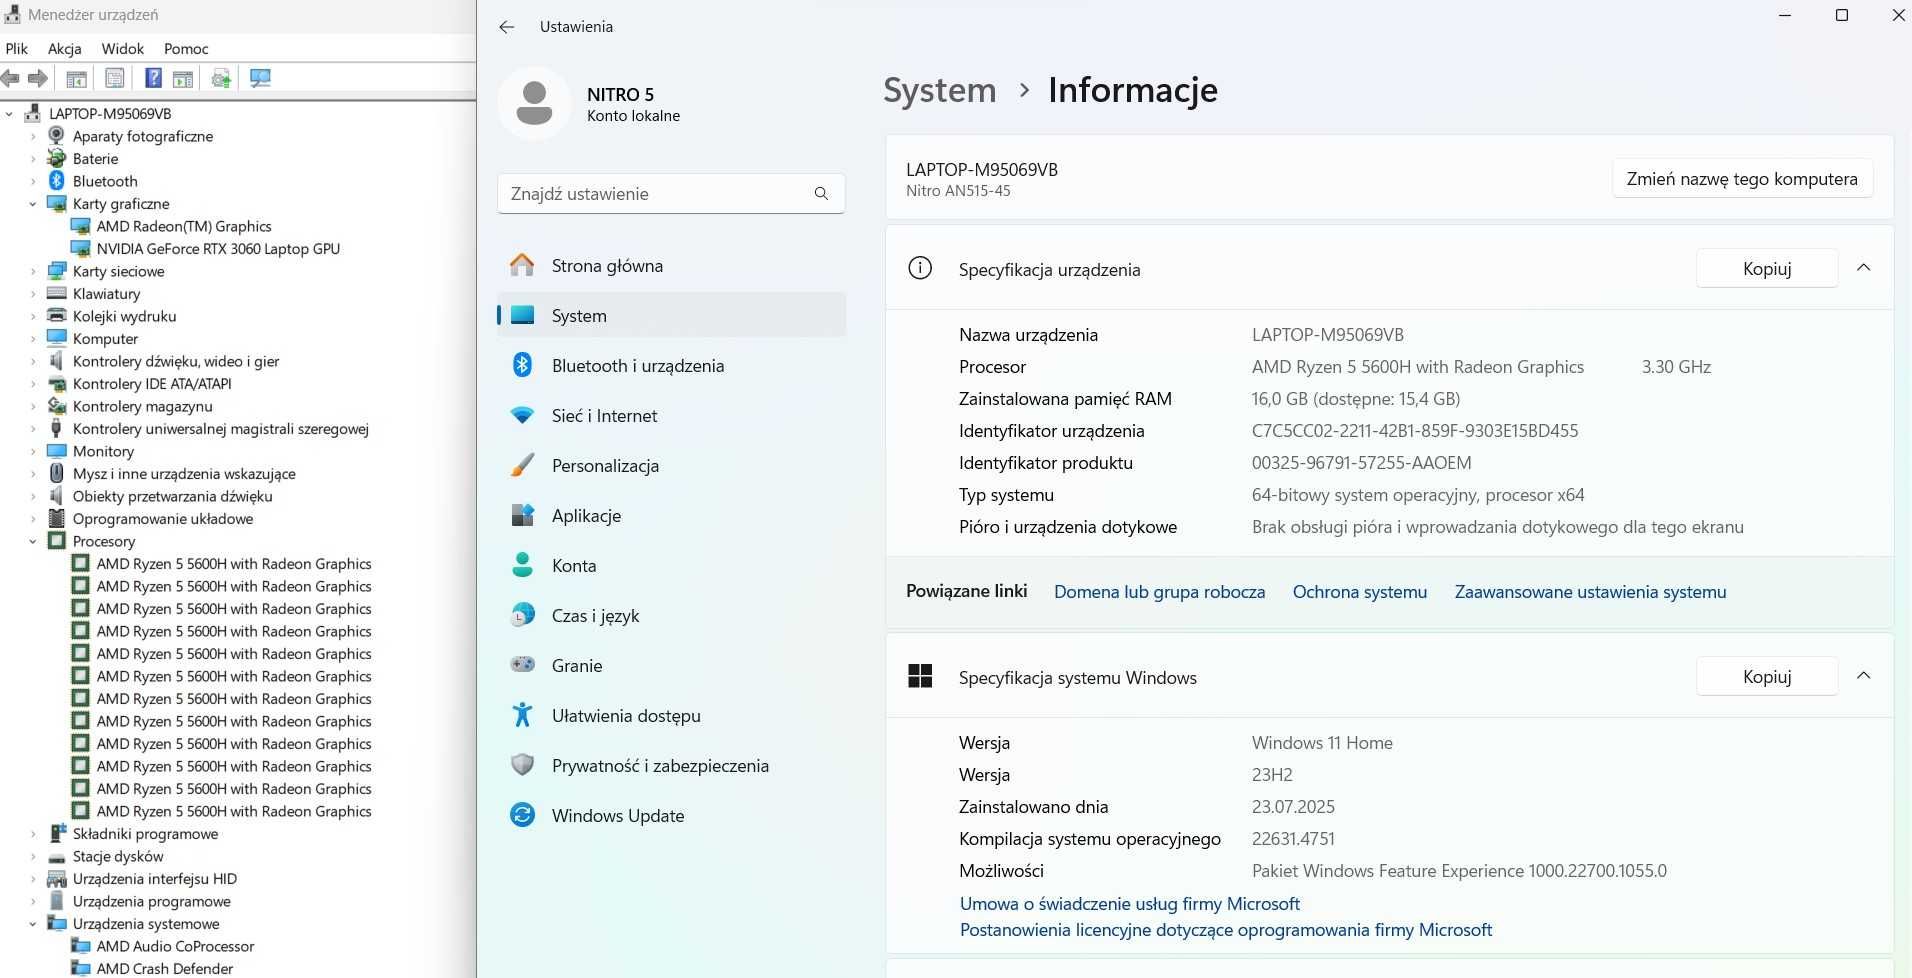Click the NITRO 5 user avatar
Screen dimensions: 1912x978
pyautogui.click(x=534, y=103)
